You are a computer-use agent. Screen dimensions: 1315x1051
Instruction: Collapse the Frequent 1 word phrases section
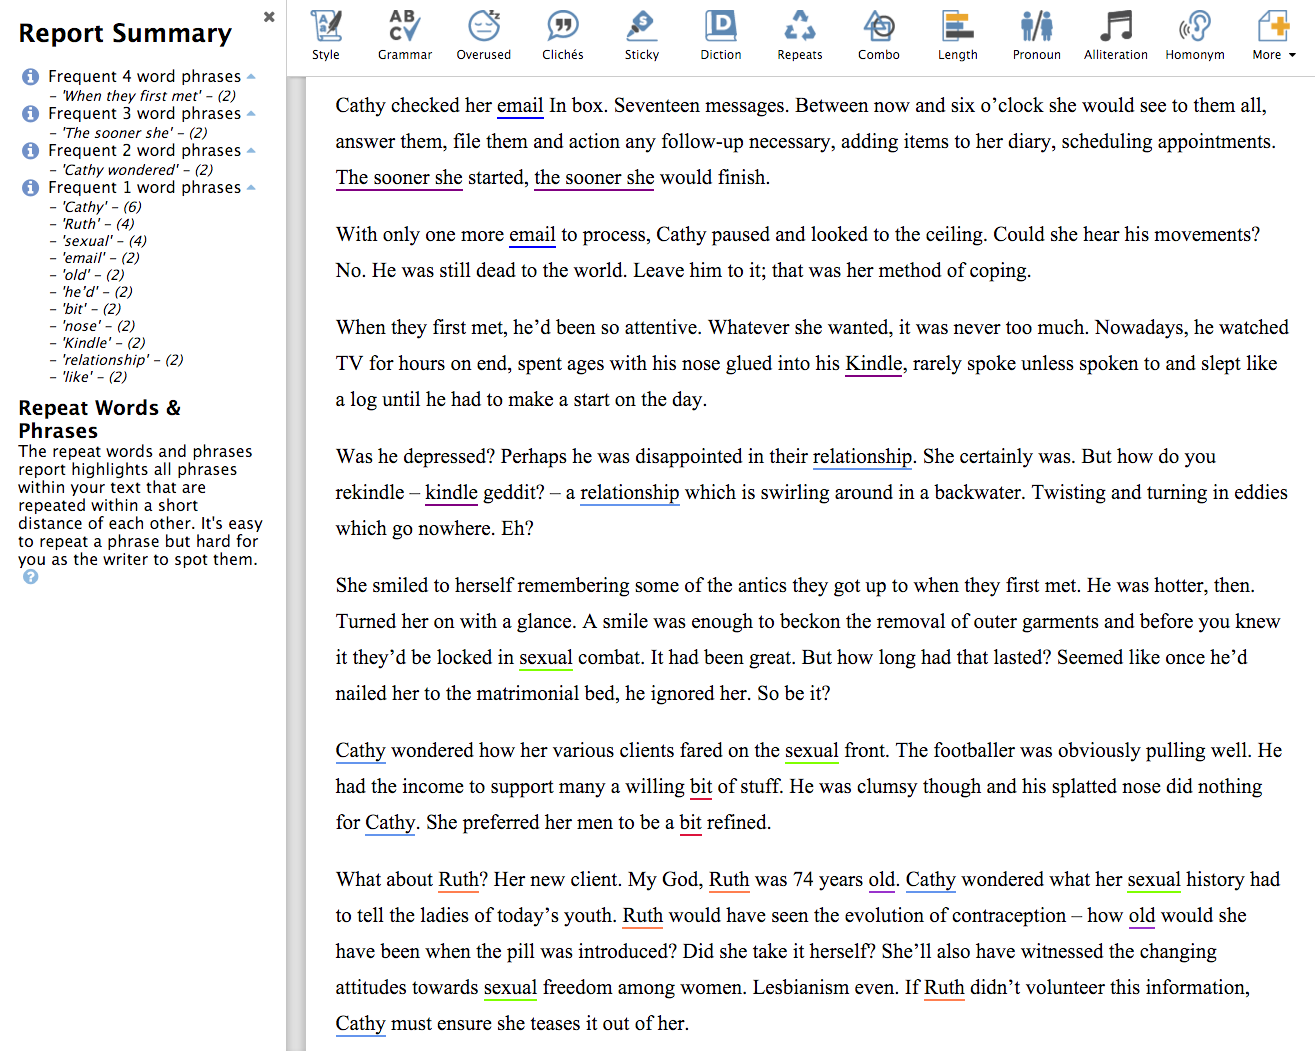[x=251, y=188]
